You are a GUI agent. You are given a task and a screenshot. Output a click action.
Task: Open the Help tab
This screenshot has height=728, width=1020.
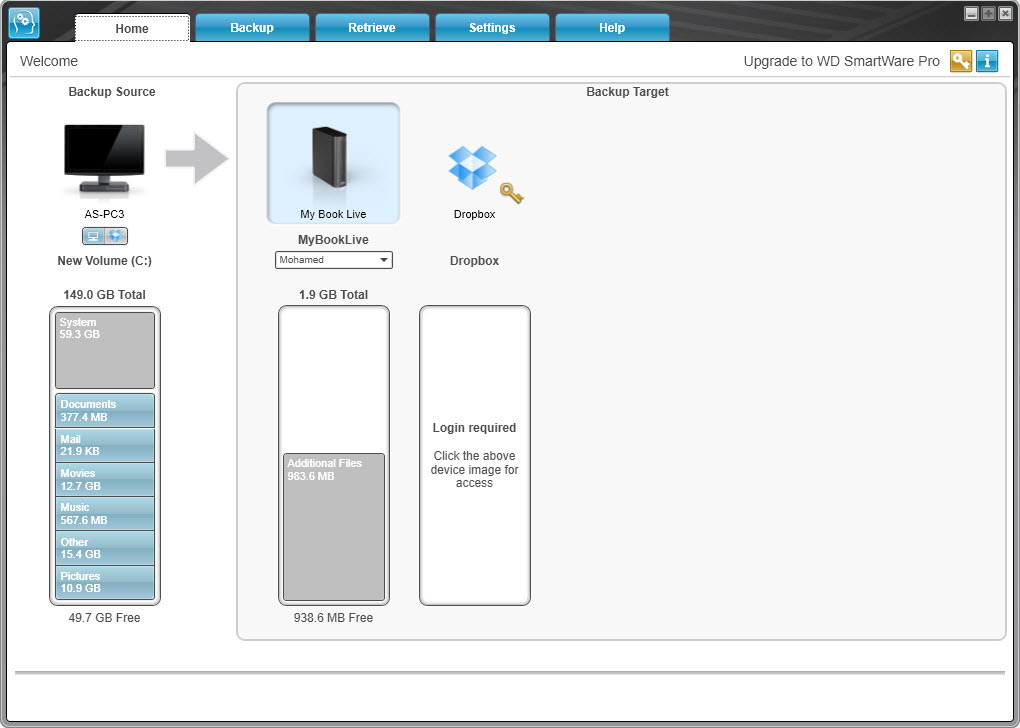(612, 27)
